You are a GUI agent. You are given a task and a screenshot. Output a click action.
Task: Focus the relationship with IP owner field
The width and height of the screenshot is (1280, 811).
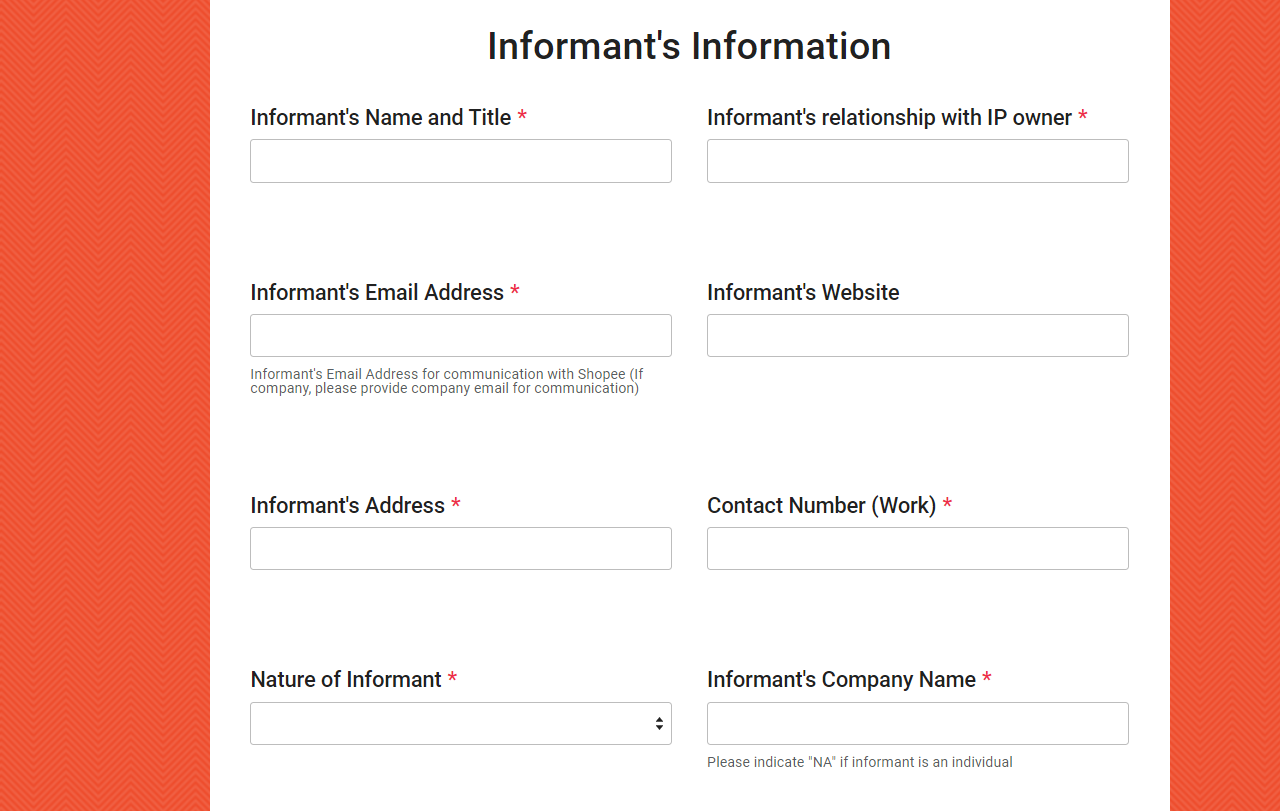tap(917, 161)
